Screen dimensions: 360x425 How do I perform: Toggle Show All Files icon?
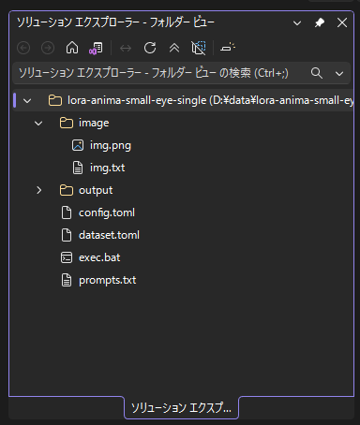(198, 48)
